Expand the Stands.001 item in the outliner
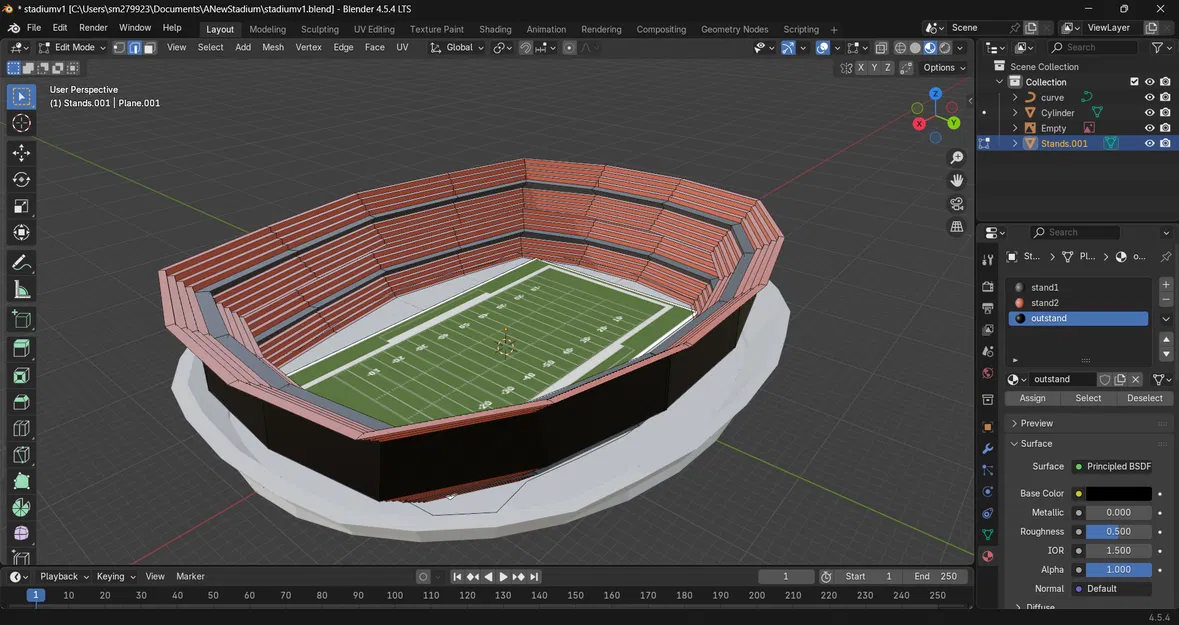This screenshot has width=1179, height=625. 1015,143
